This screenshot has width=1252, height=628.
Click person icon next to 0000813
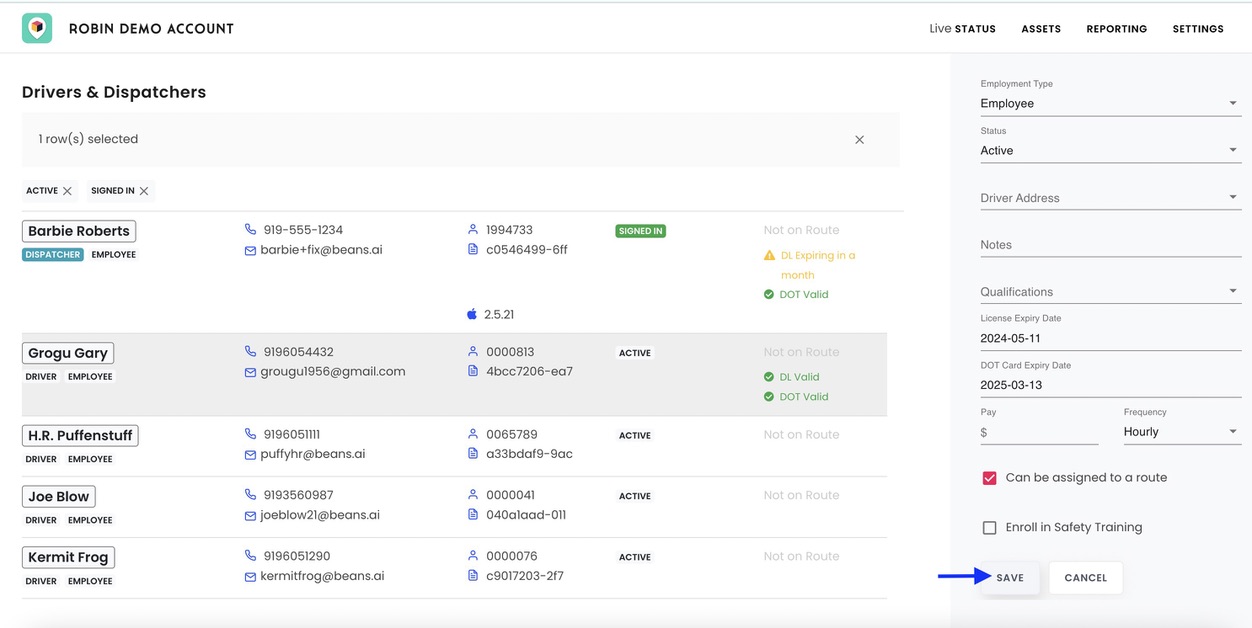pyautogui.click(x=473, y=351)
